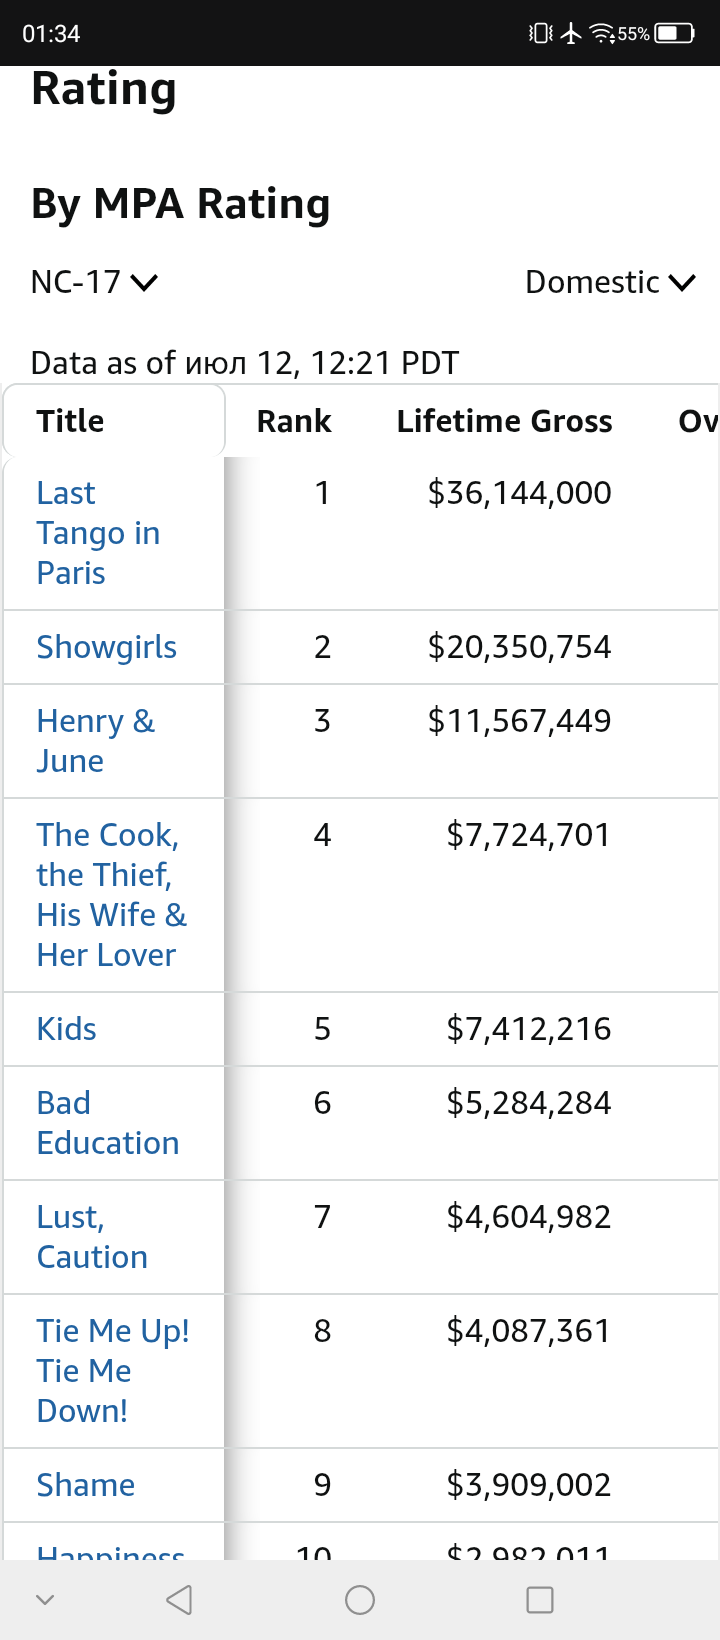
Task: Open The Cook, the Thief link
Action: [x=111, y=895]
